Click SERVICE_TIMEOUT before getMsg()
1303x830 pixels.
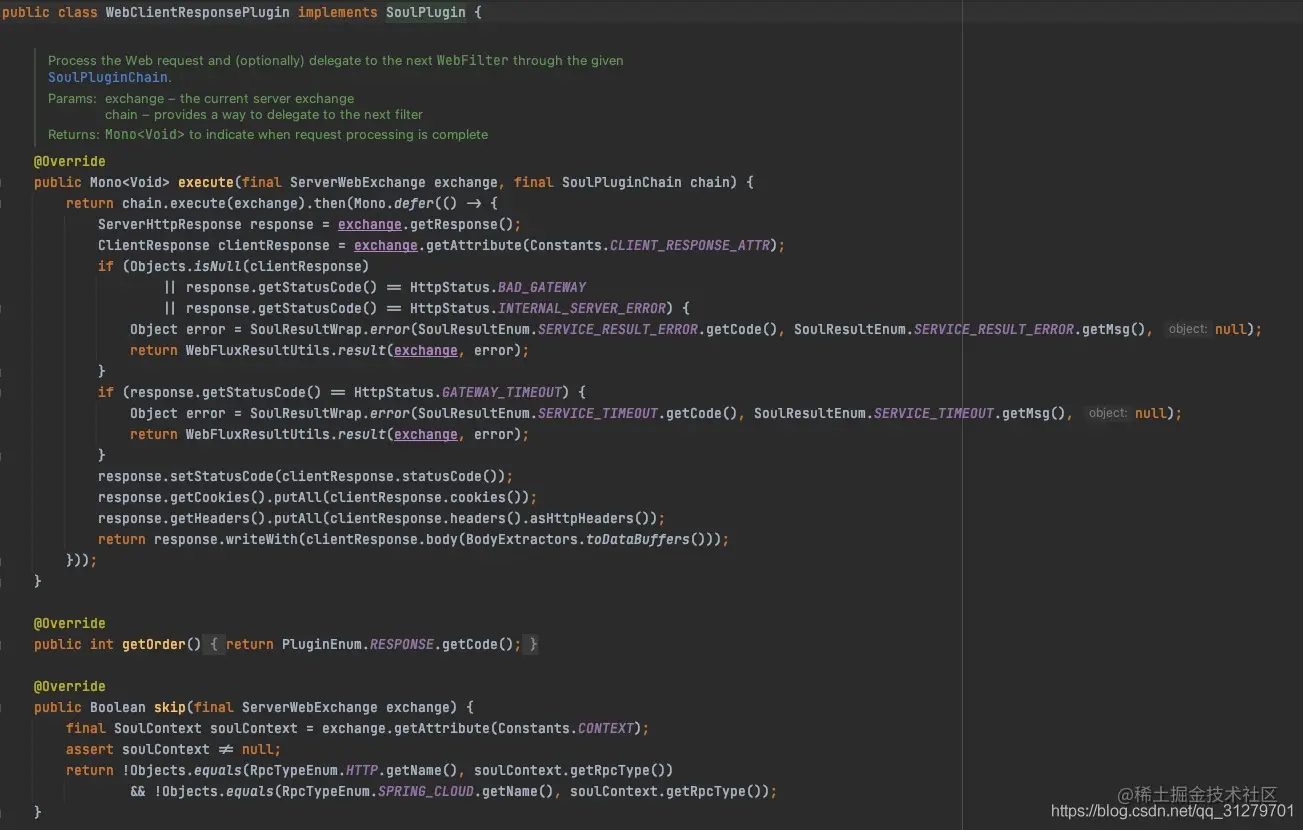click(x=934, y=413)
